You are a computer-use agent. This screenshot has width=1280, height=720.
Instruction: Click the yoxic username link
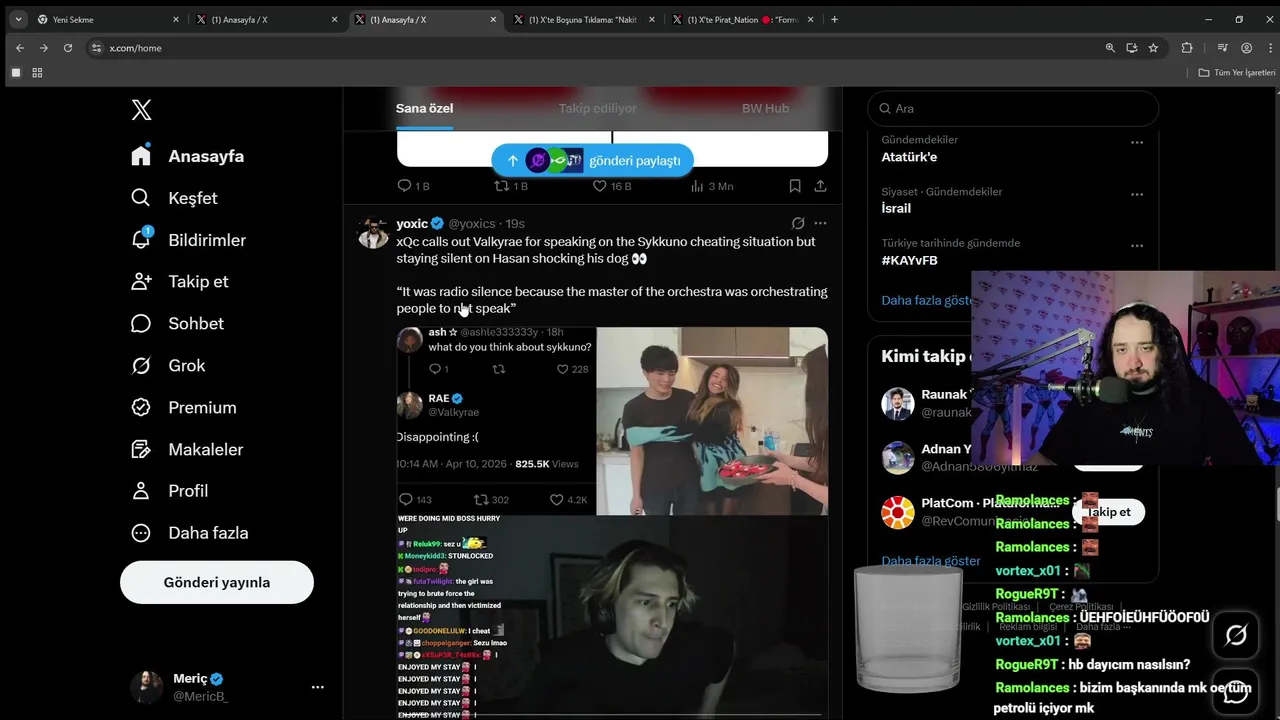pos(412,223)
